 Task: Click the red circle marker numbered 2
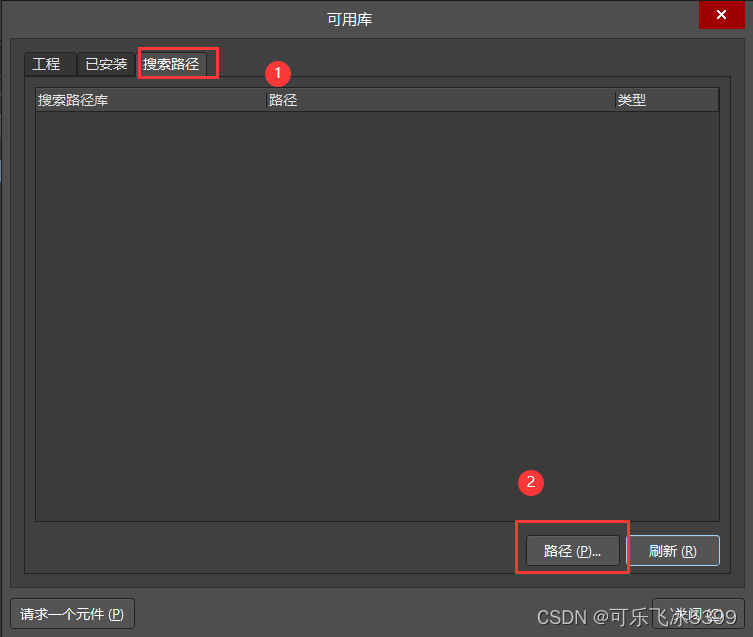531,482
